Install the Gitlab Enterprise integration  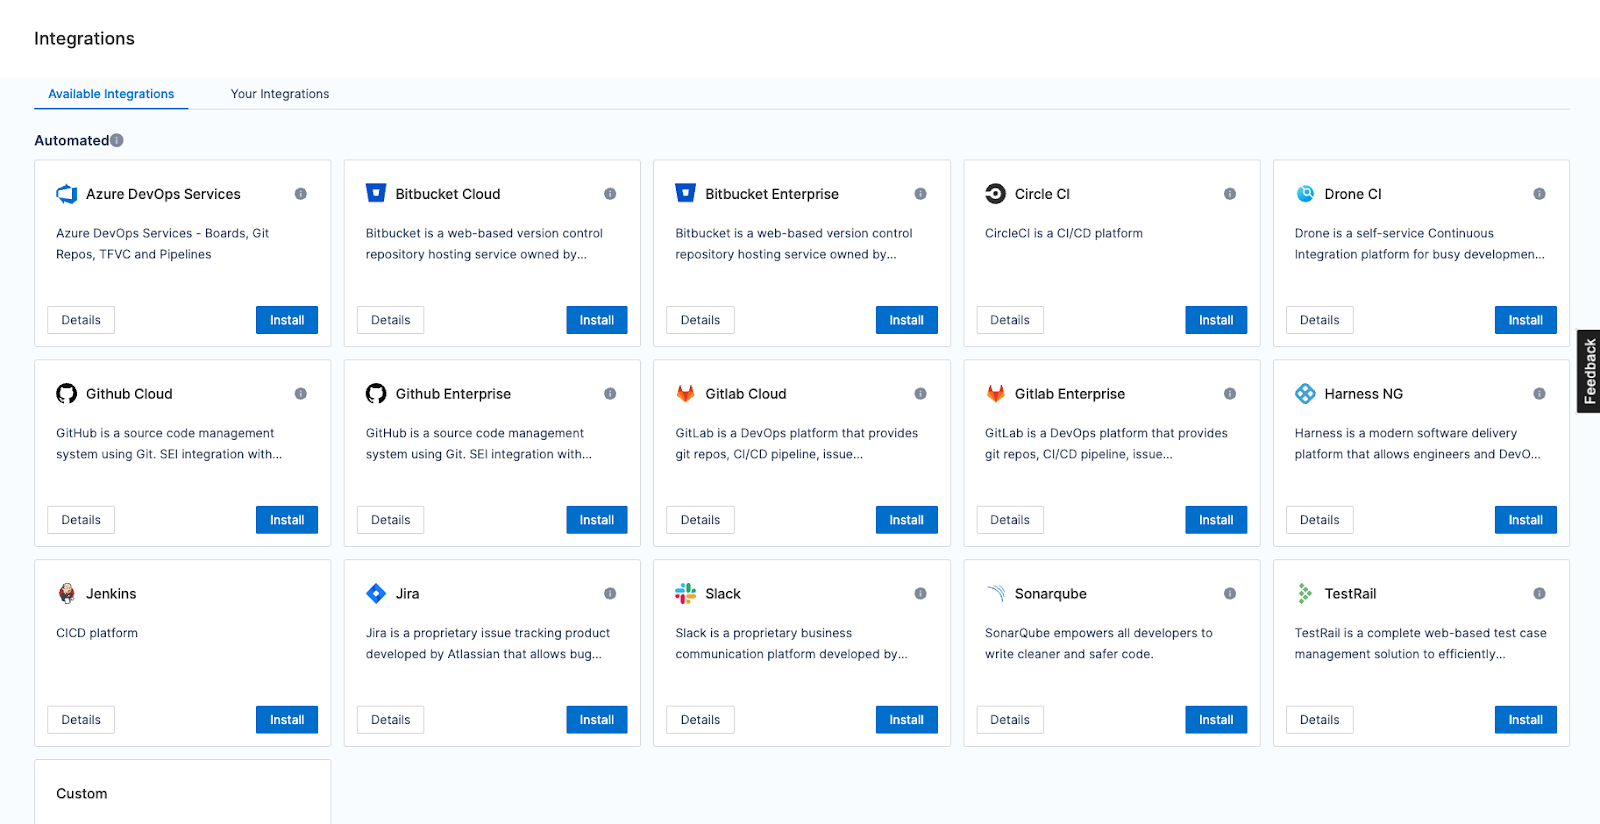point(1215,520)
